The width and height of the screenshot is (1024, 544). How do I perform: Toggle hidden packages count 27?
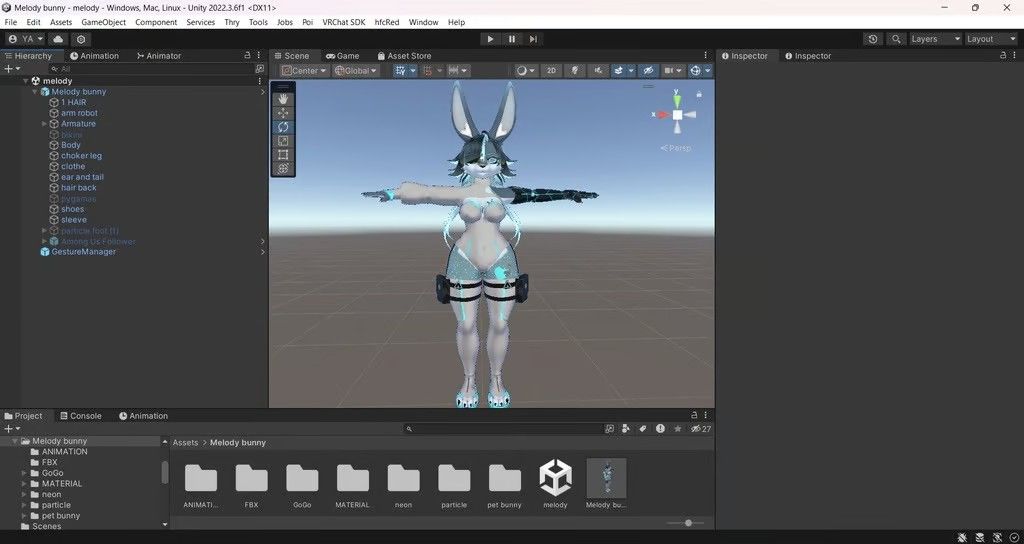pos(701,429)
